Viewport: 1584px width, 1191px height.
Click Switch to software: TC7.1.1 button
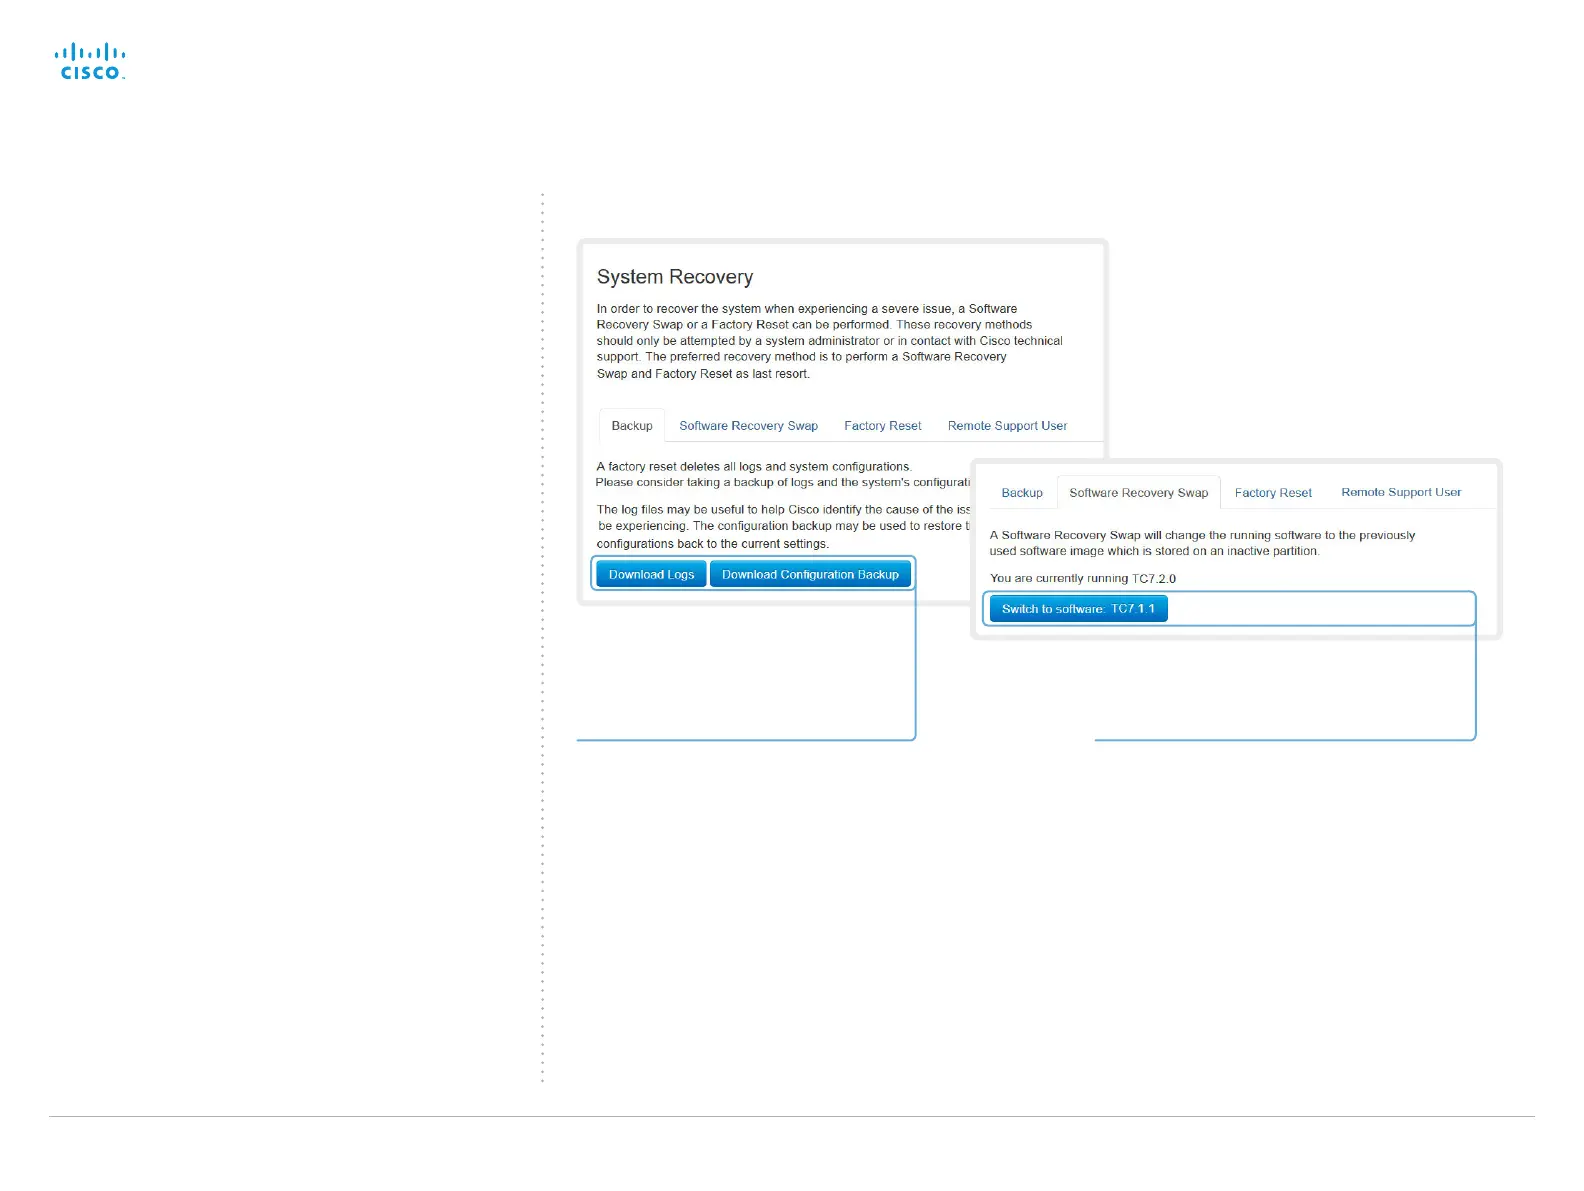click(x=1078, y=609)
